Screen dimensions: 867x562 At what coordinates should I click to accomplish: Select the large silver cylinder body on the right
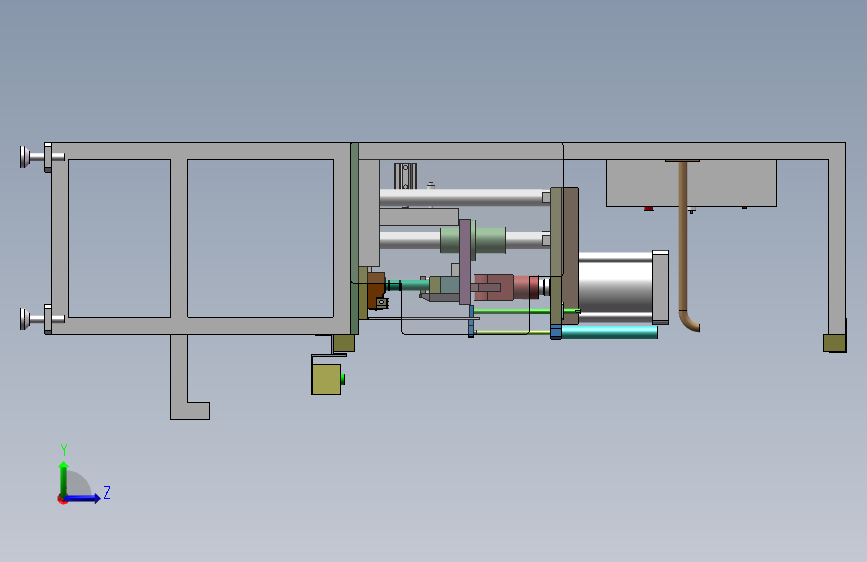point(615,288)
